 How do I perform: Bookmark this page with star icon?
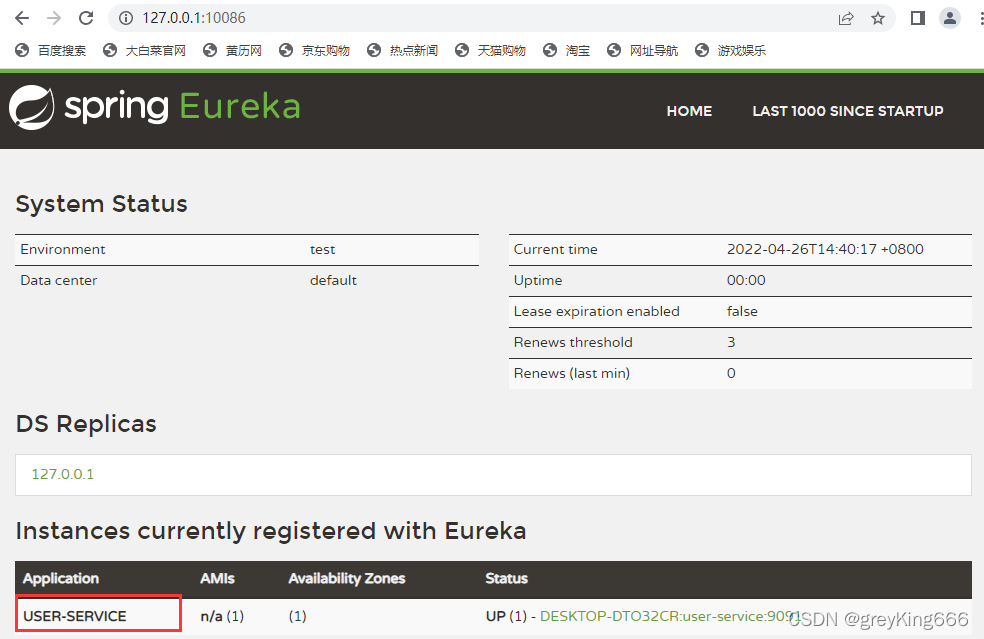(878, 18)
